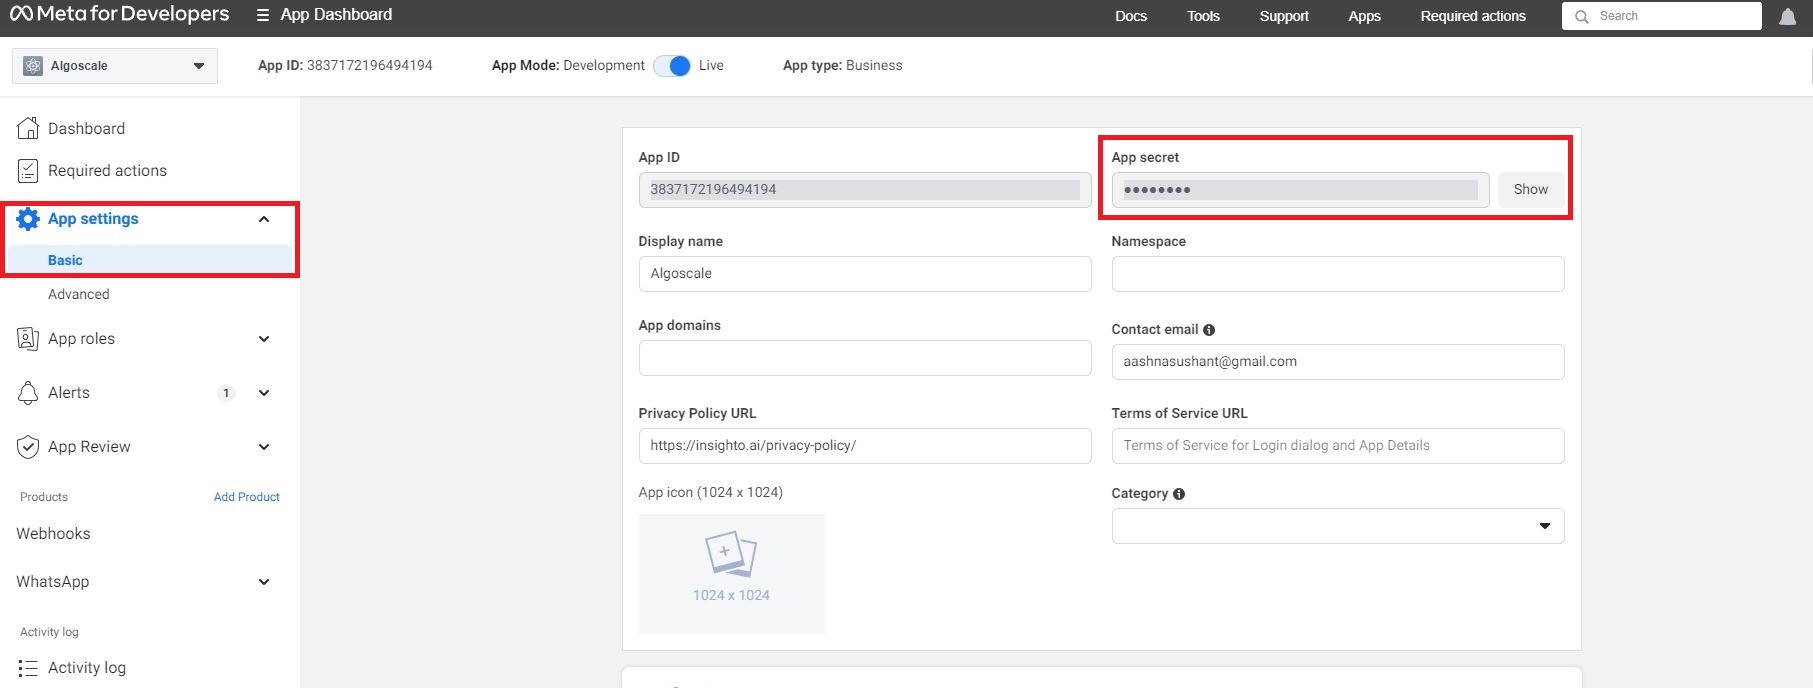The image size is (1813, 688).
Task: Select Basic under App settings
Action: (150, 260)
